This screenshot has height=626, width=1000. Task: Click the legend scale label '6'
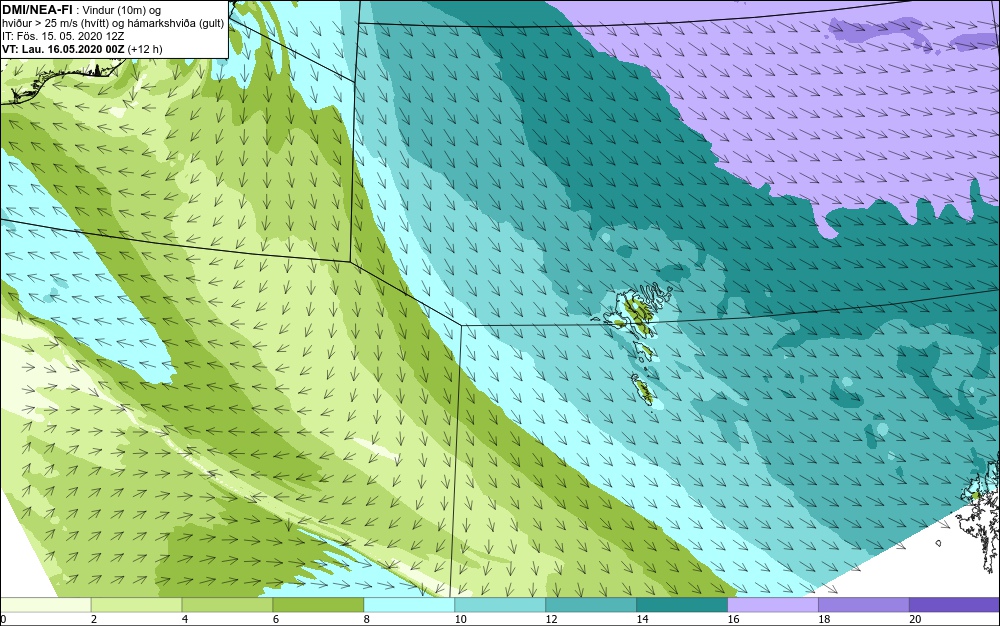[276, 619]
